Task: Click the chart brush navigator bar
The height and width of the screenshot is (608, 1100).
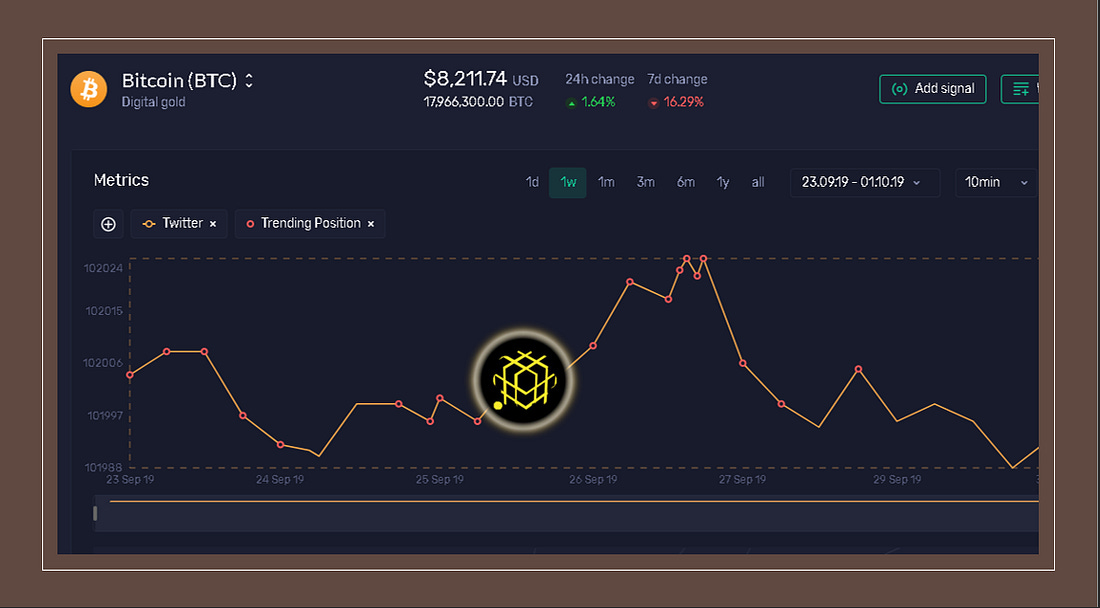Action: pos(566,513)
